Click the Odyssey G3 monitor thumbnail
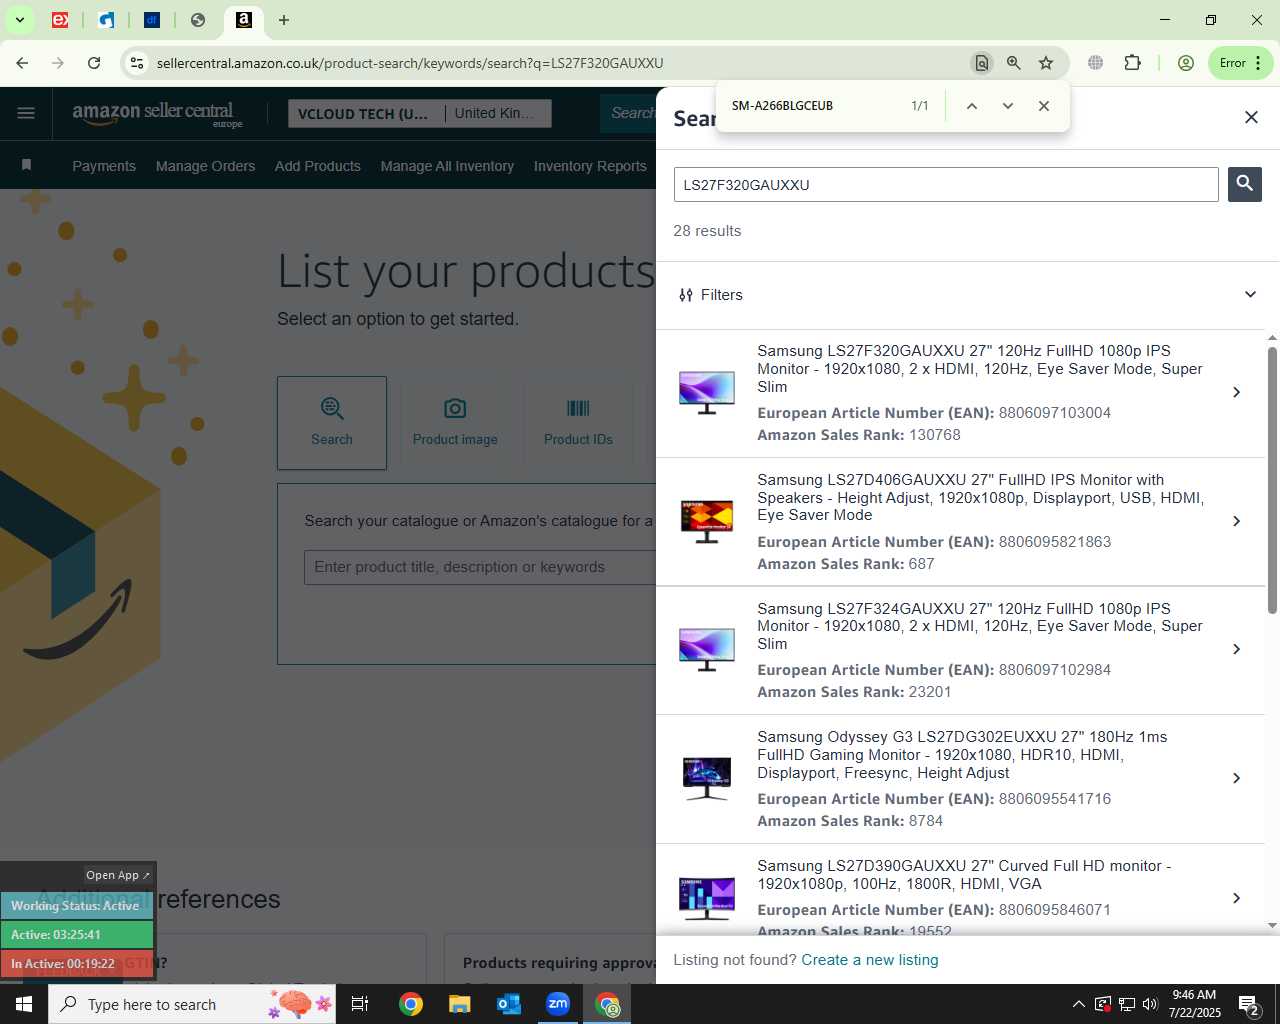1280x1024 pixels. pyautogui.click(x=707, y=778)
